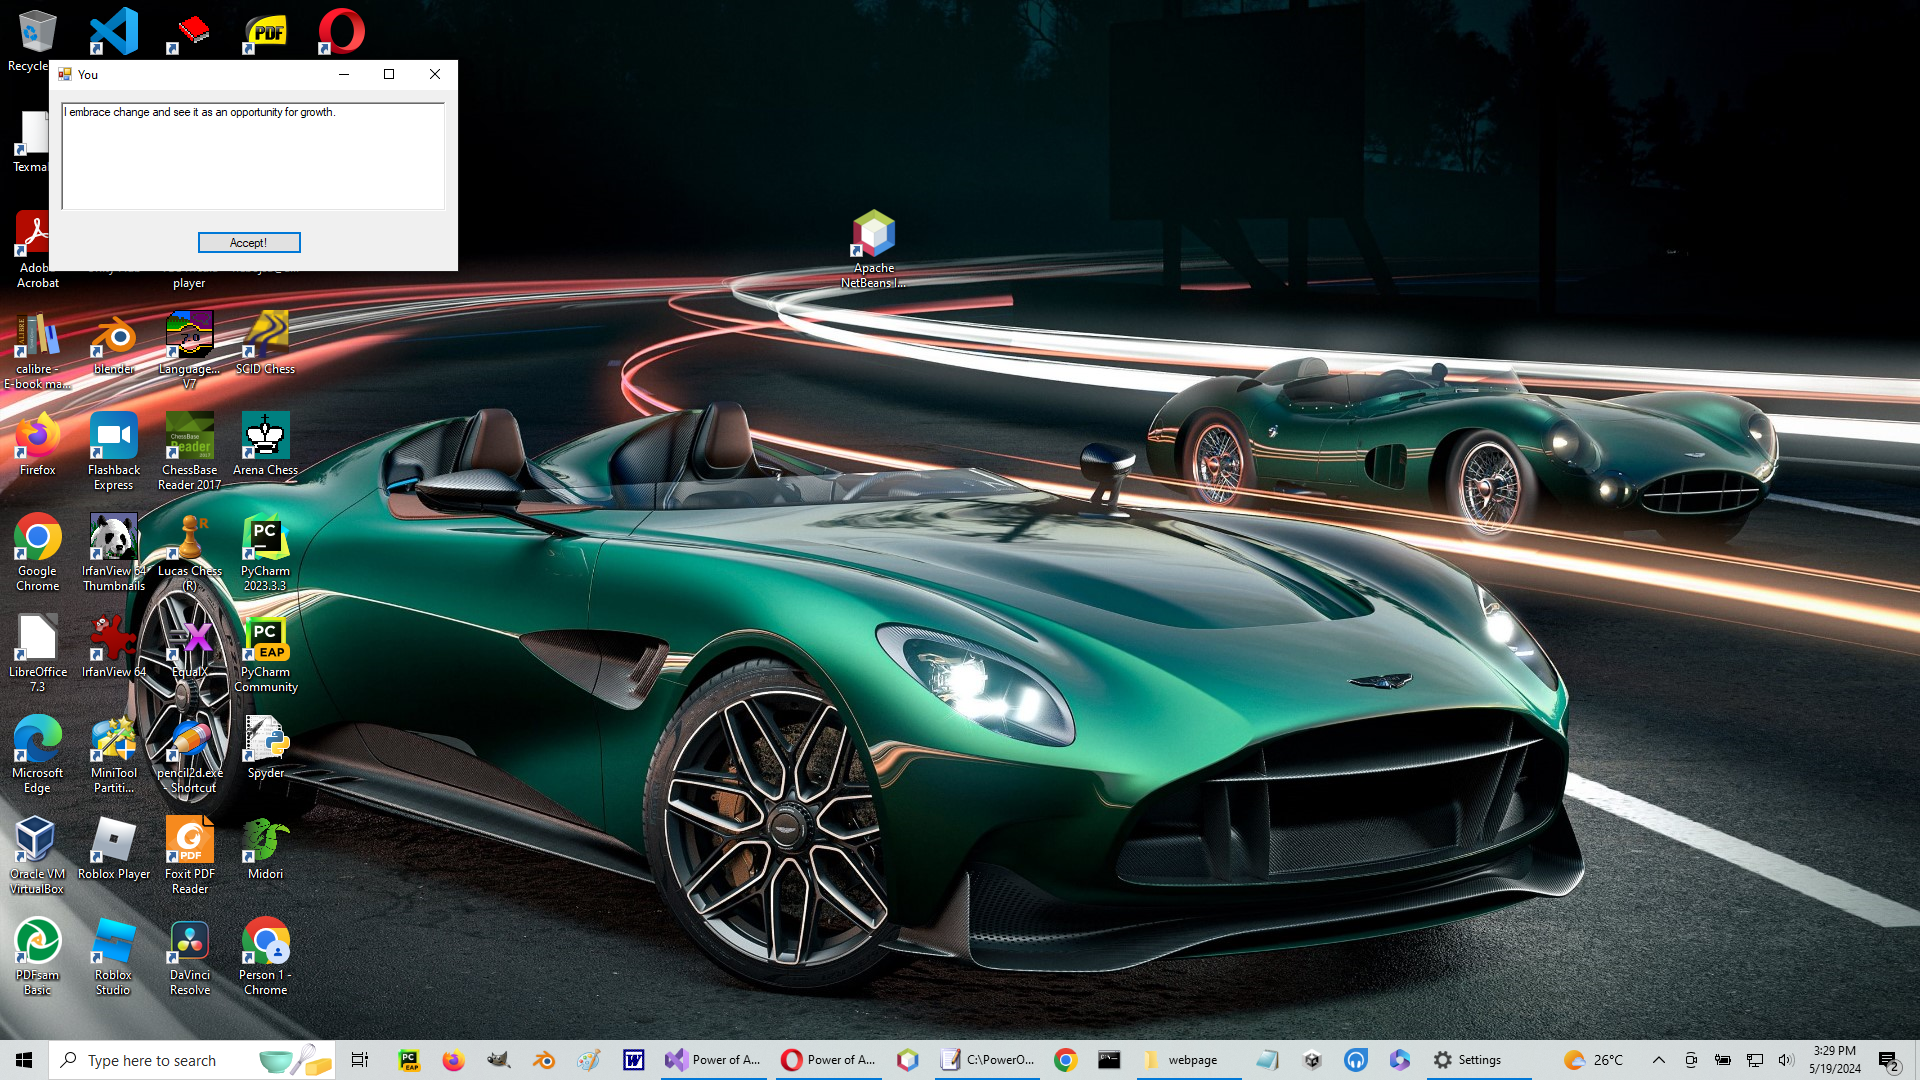This screenshot has width=1920, height=1080.
Task: Open the blender desktop shortcut
Action: pos(114,343)
